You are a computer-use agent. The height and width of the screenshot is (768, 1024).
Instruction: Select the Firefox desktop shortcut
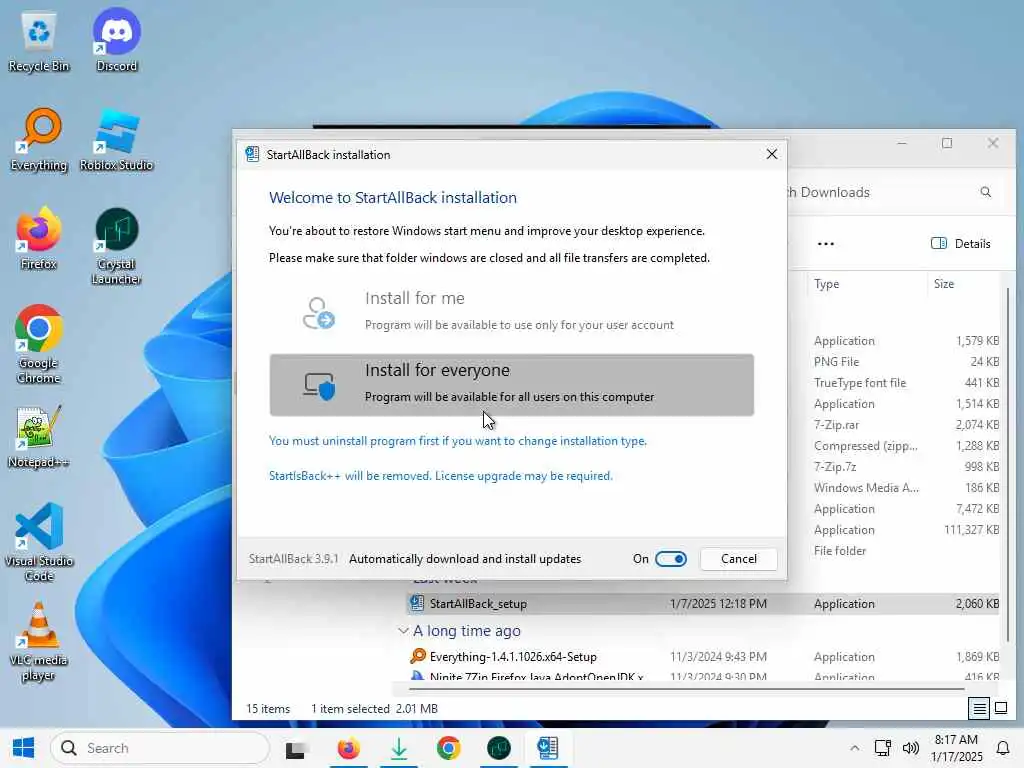(x=39, y=239)
